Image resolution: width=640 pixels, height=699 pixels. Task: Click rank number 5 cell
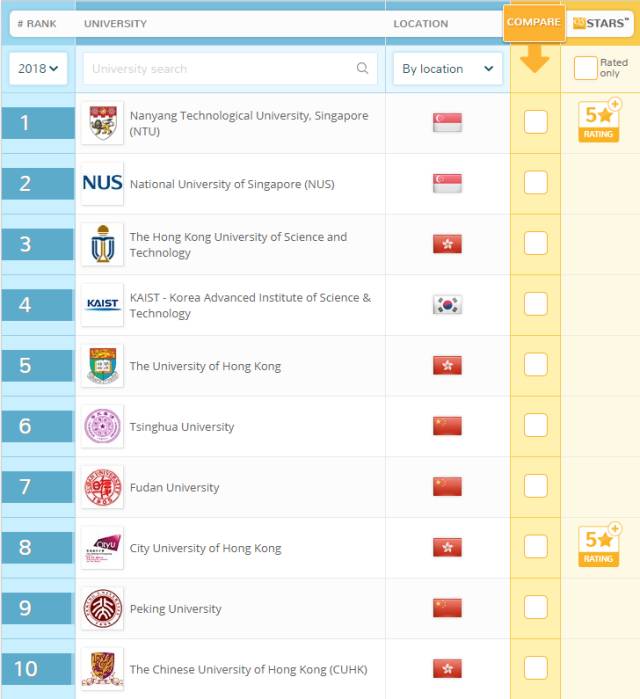pos(37,366)
